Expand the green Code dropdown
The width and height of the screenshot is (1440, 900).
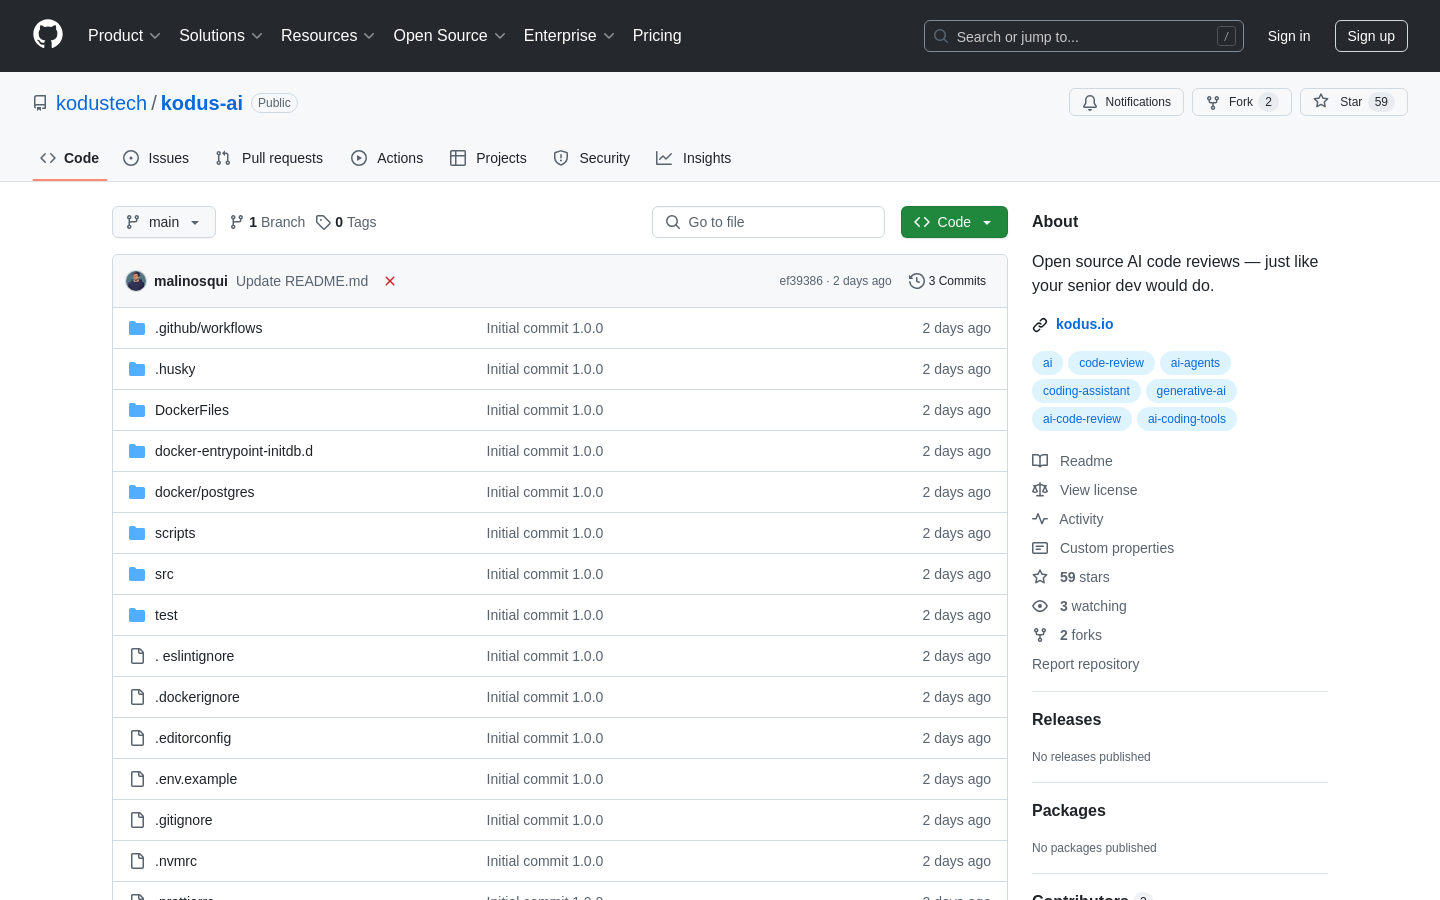(954, 222)
